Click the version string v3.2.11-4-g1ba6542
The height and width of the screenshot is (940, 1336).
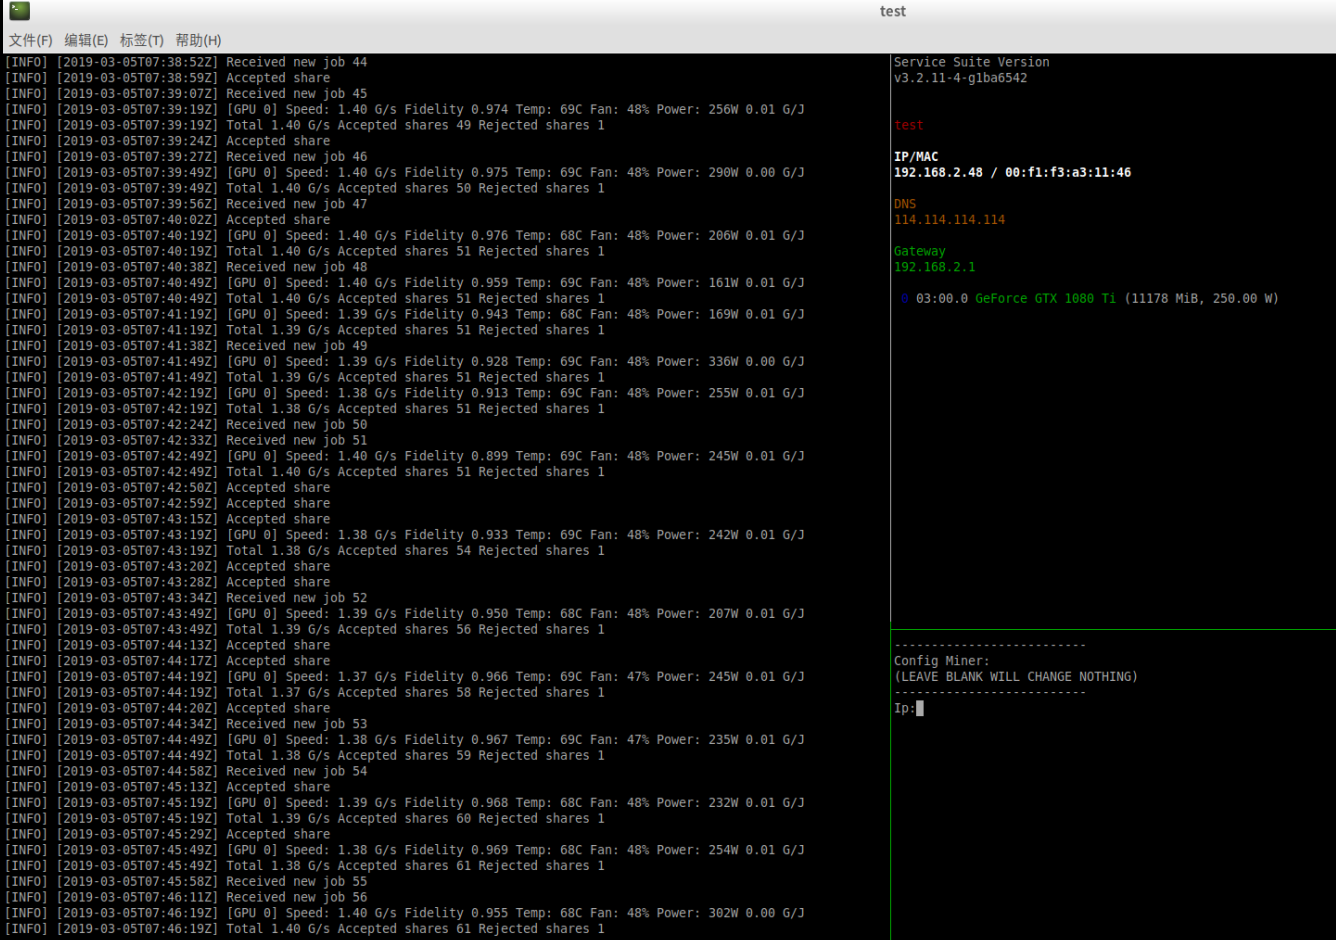960,78
